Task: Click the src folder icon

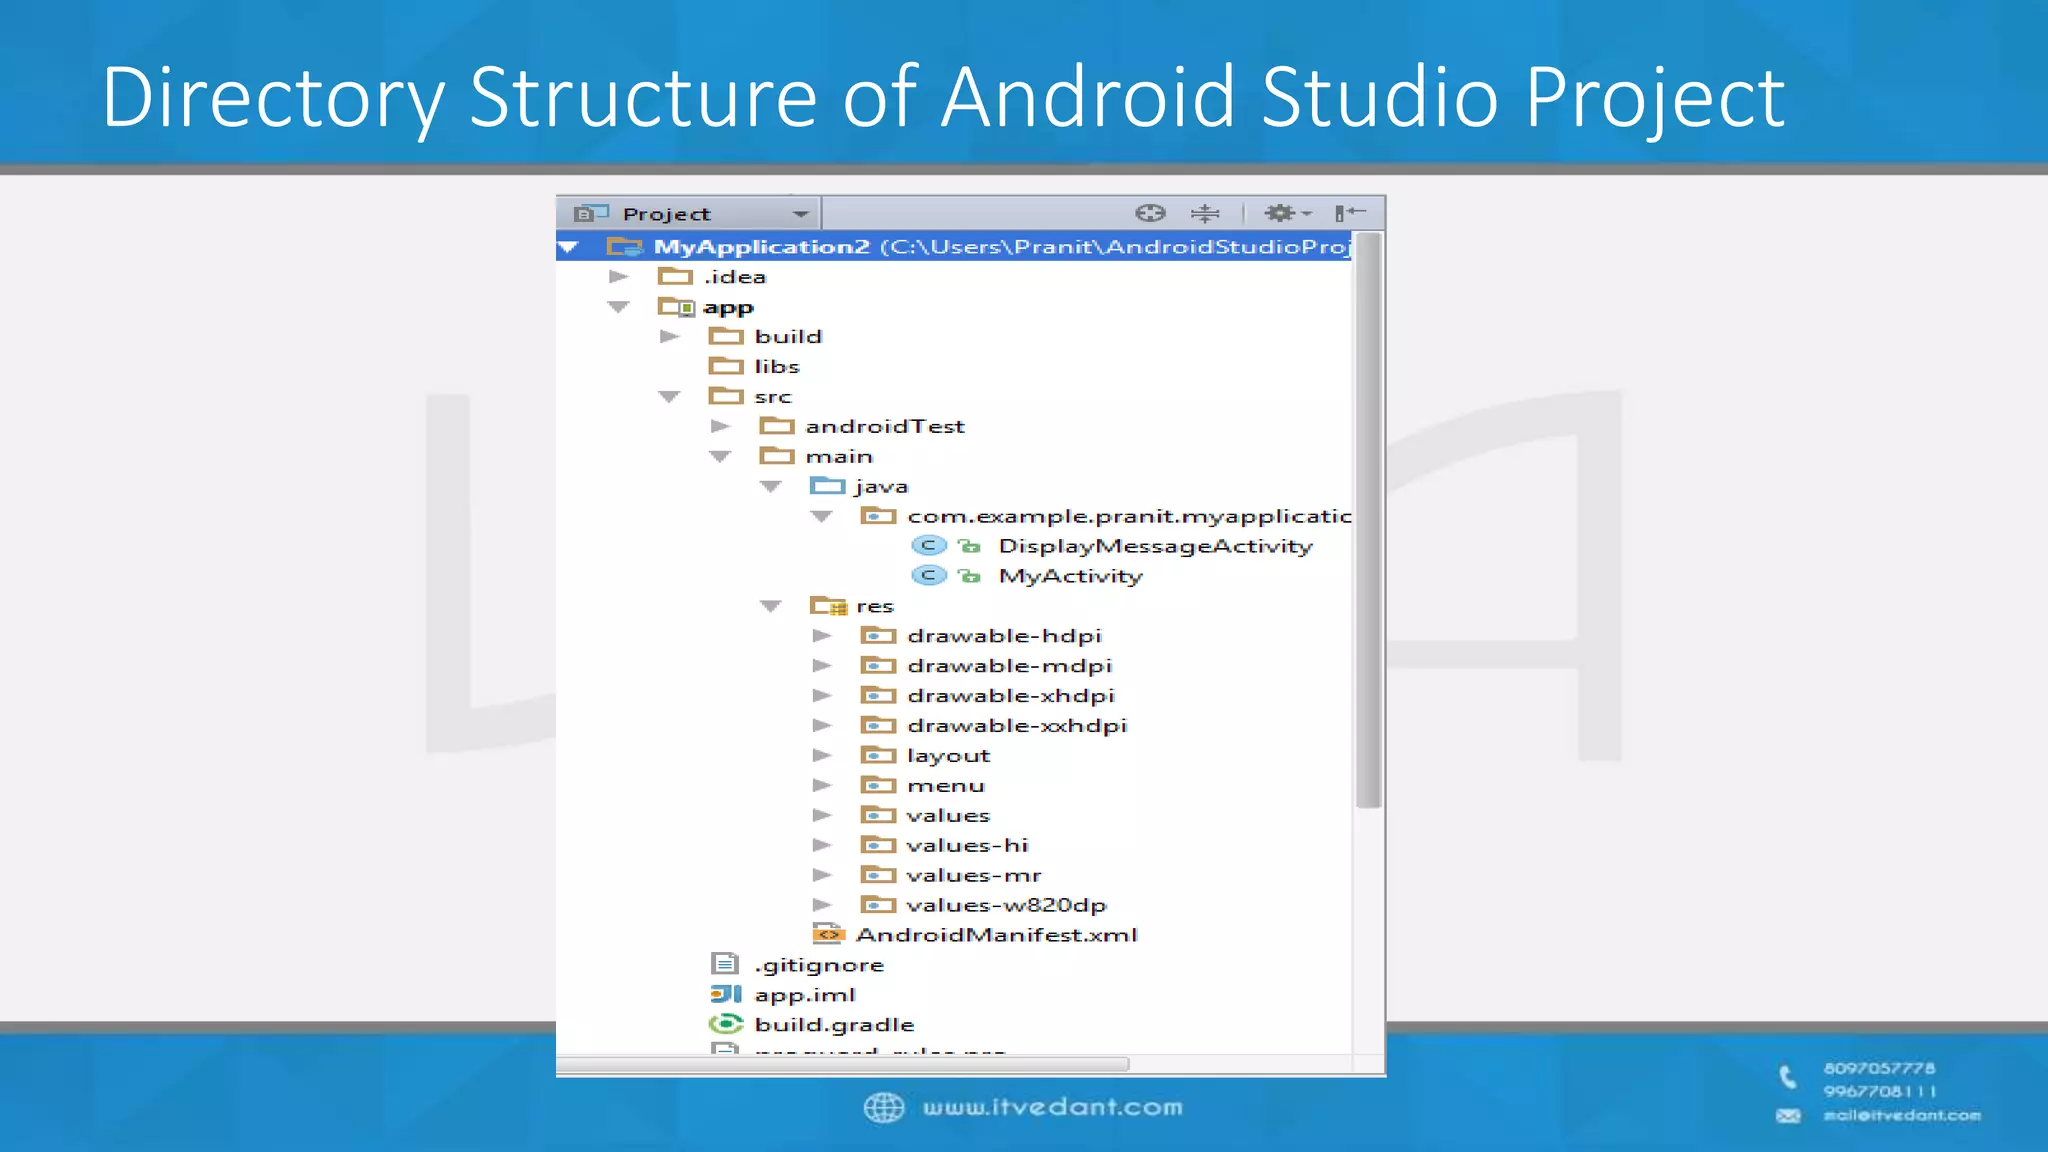Action: (726, 396)
